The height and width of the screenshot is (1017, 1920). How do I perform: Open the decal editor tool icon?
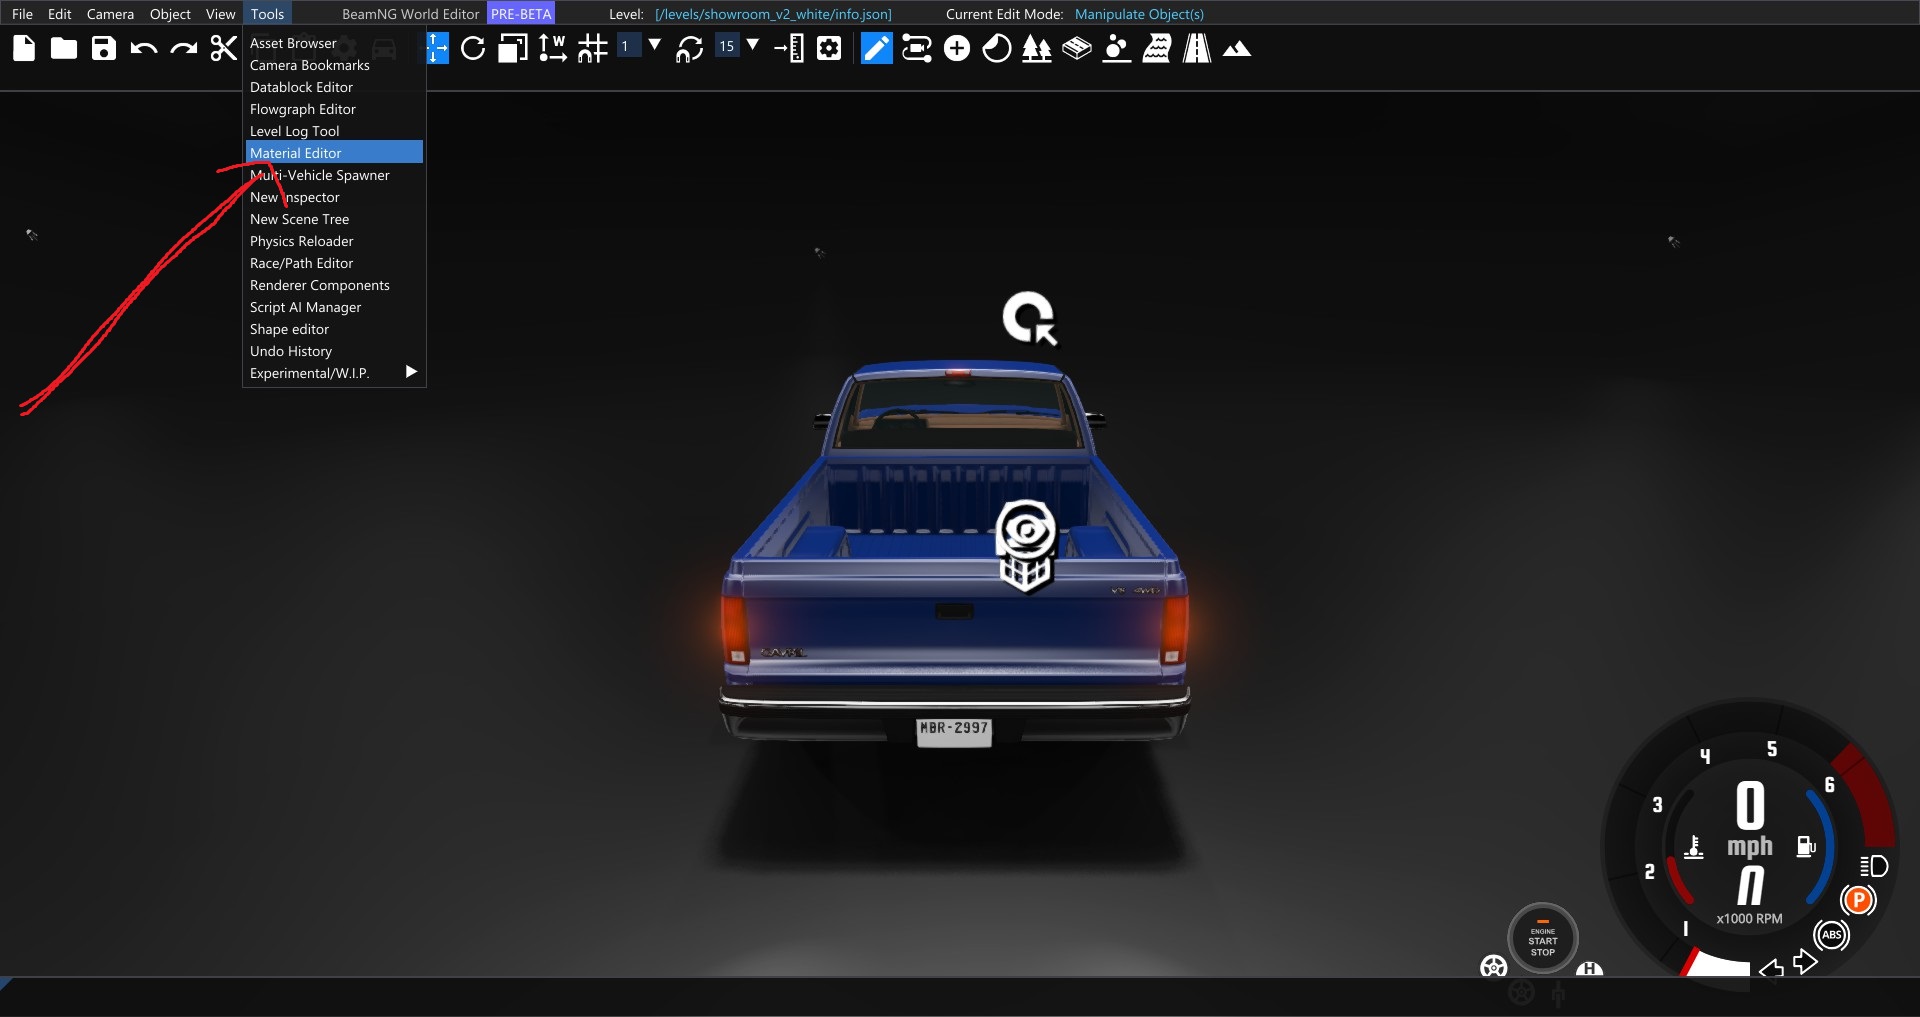pos(997,48)
